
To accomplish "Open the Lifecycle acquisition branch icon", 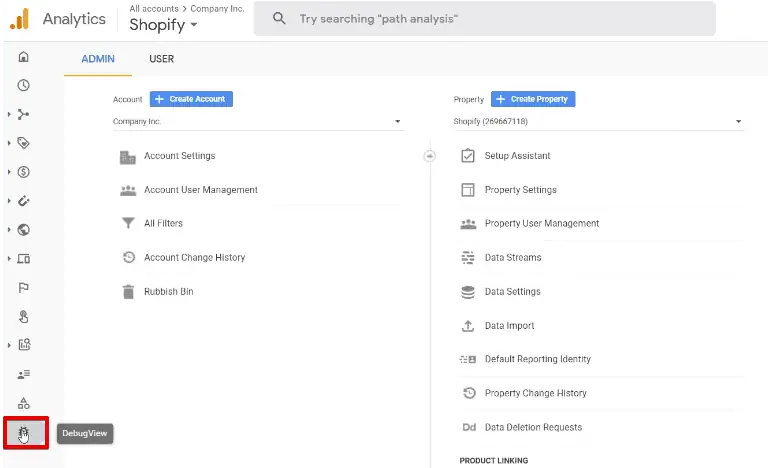I will click(24, 114).
